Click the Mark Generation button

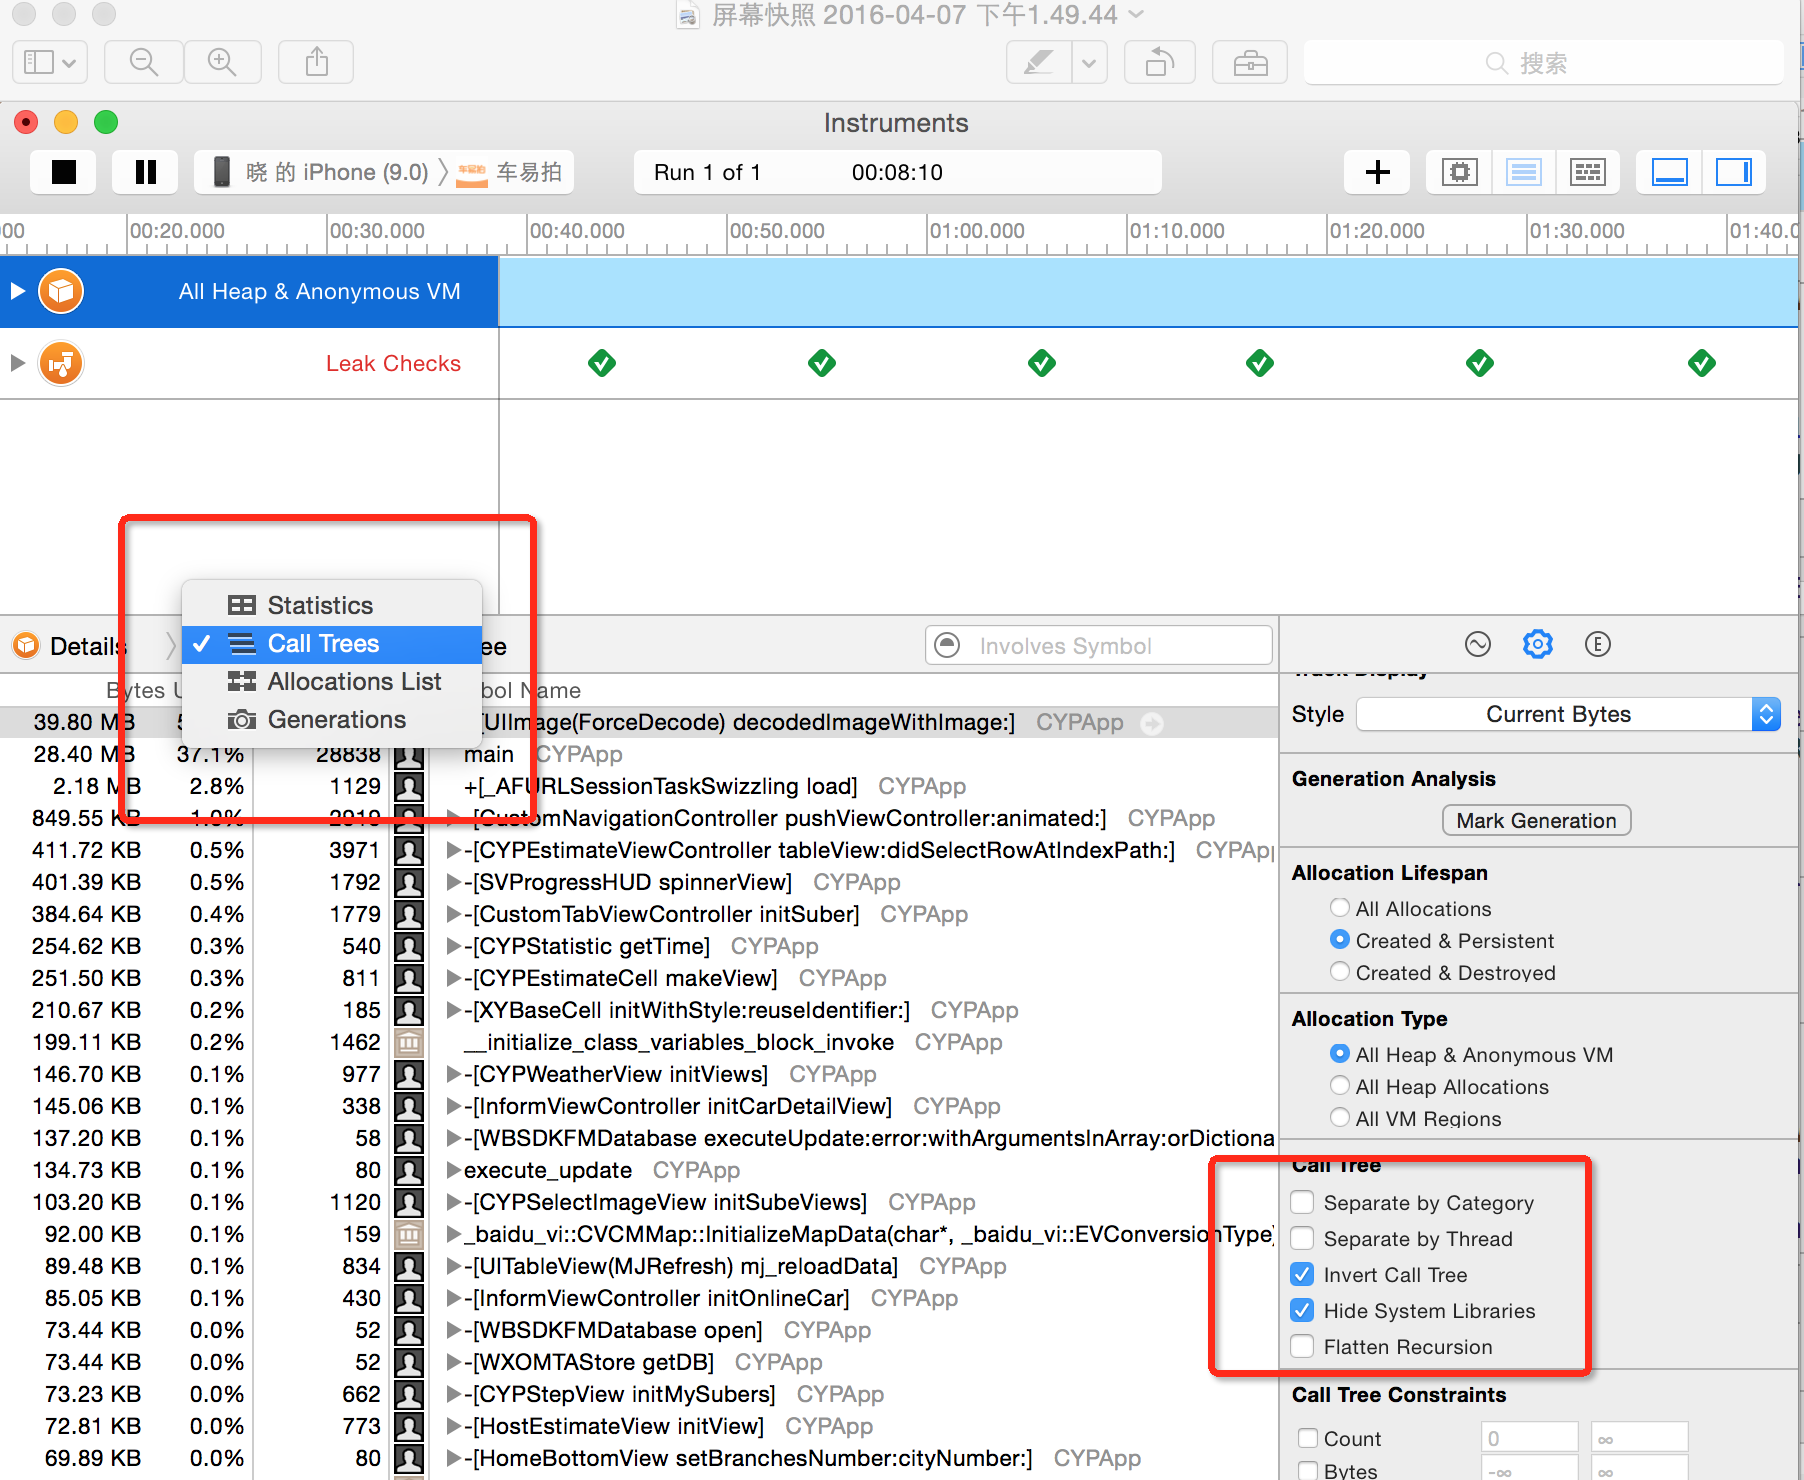pos(1536,820)
